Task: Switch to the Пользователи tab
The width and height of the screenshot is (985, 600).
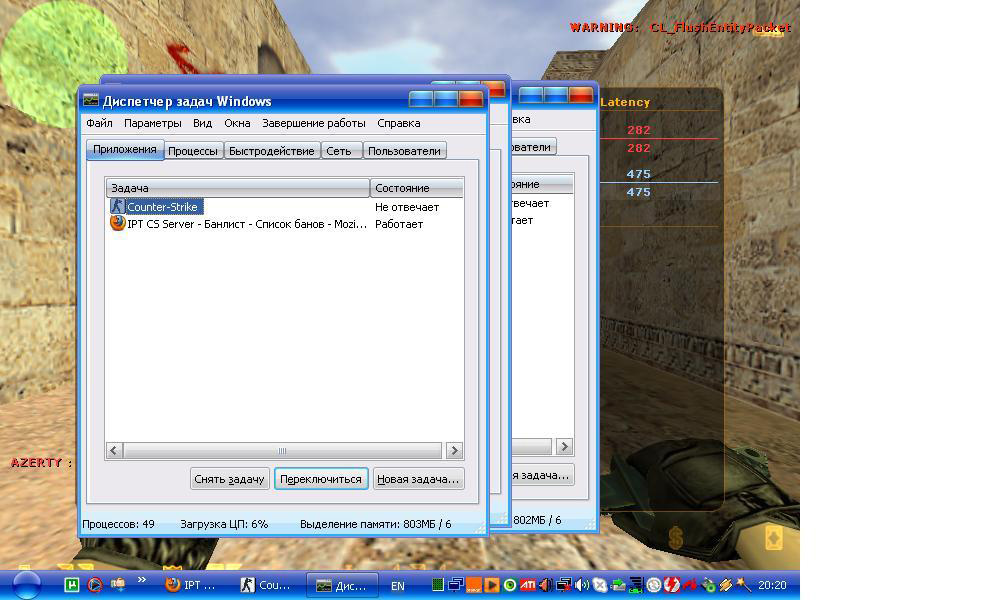Action: (405, 151)
